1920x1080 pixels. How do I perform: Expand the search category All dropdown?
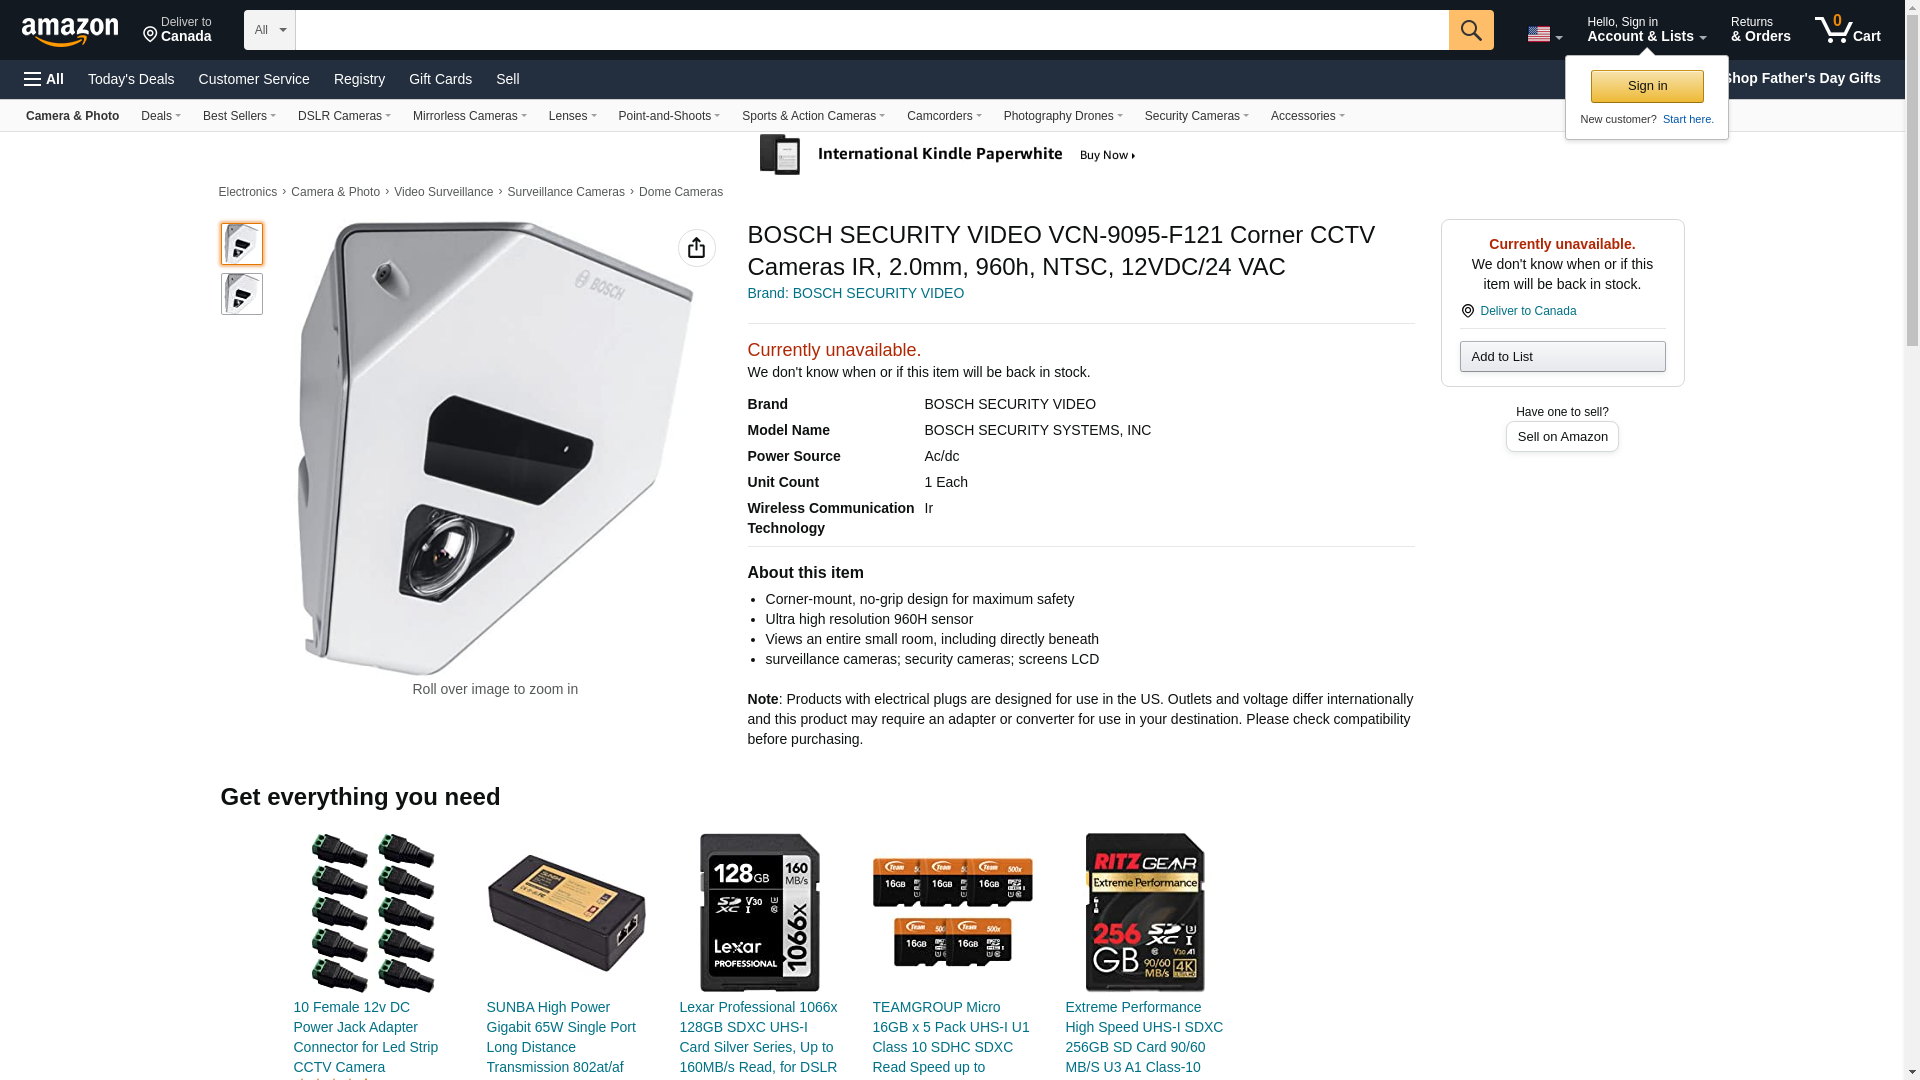click(270, 30)
